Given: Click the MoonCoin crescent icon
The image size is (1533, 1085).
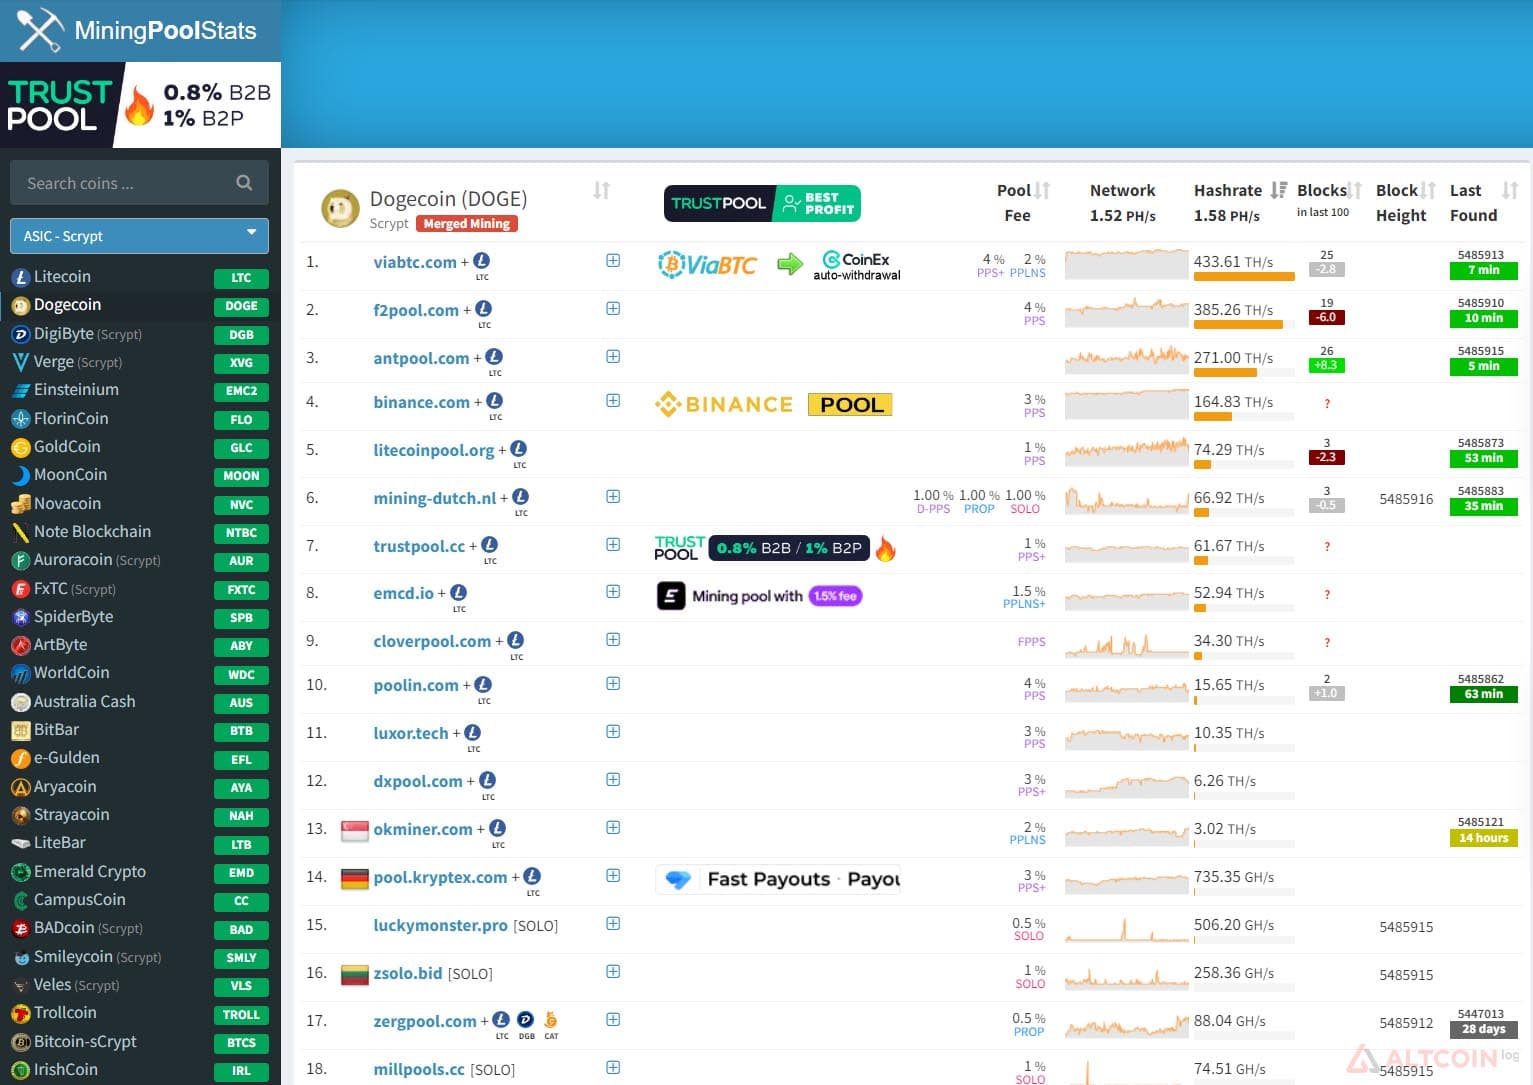Looking at the screenshot, I should point(20,475).
